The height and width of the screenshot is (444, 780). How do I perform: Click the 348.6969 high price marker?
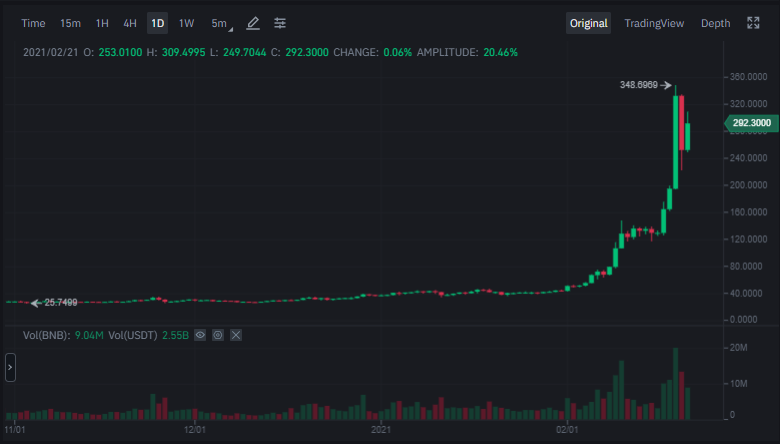coord(639,85)
